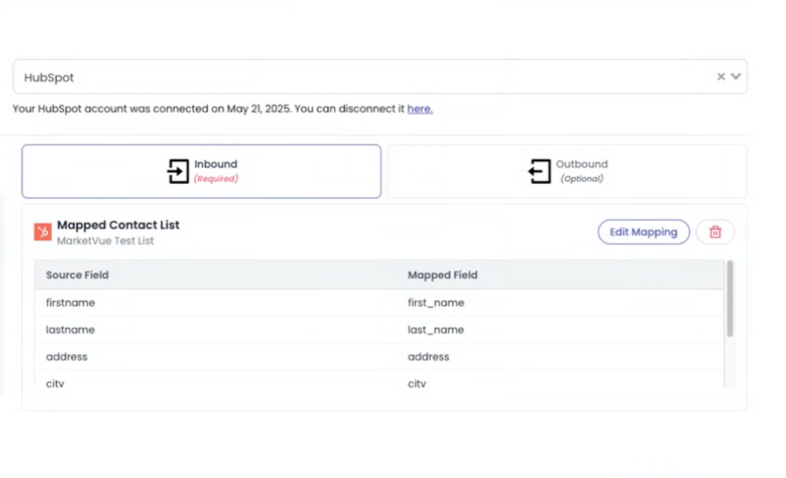Select the 'lastname' source cell
This screenshot has height=478, width=786.
pos(70,330)
